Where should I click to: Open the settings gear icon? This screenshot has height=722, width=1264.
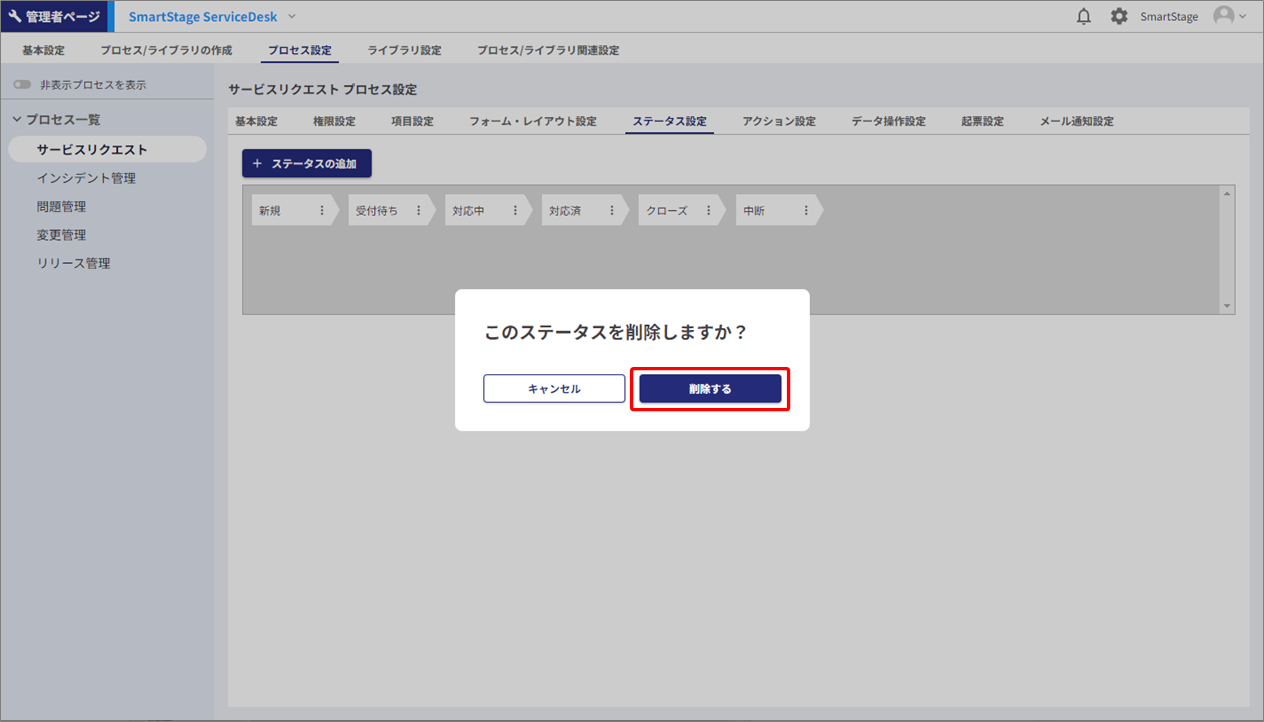point(1119,17)
